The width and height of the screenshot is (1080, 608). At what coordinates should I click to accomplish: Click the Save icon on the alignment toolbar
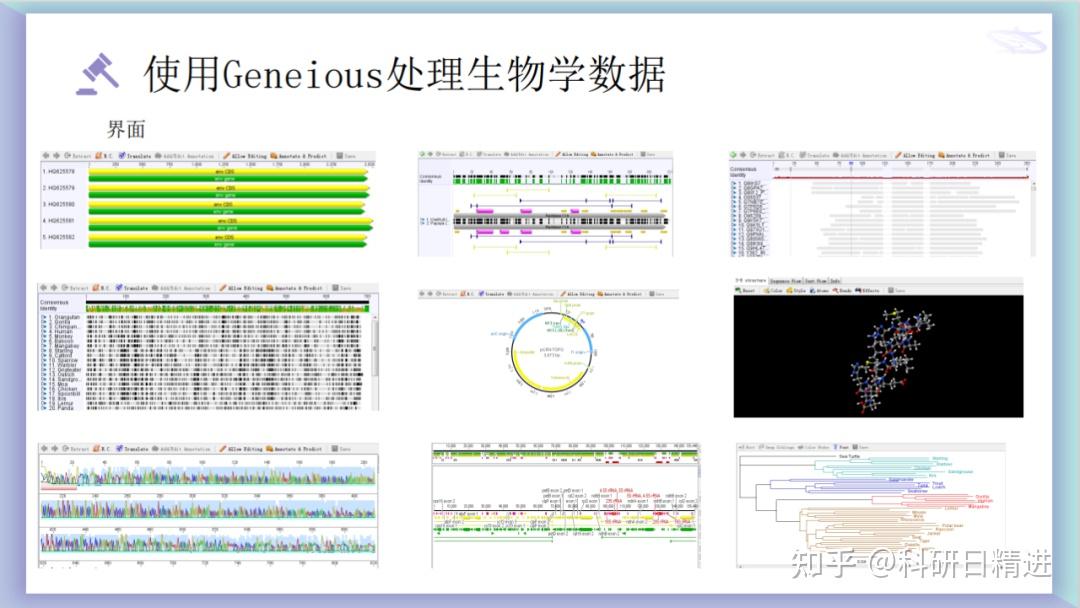coord(343,153)
